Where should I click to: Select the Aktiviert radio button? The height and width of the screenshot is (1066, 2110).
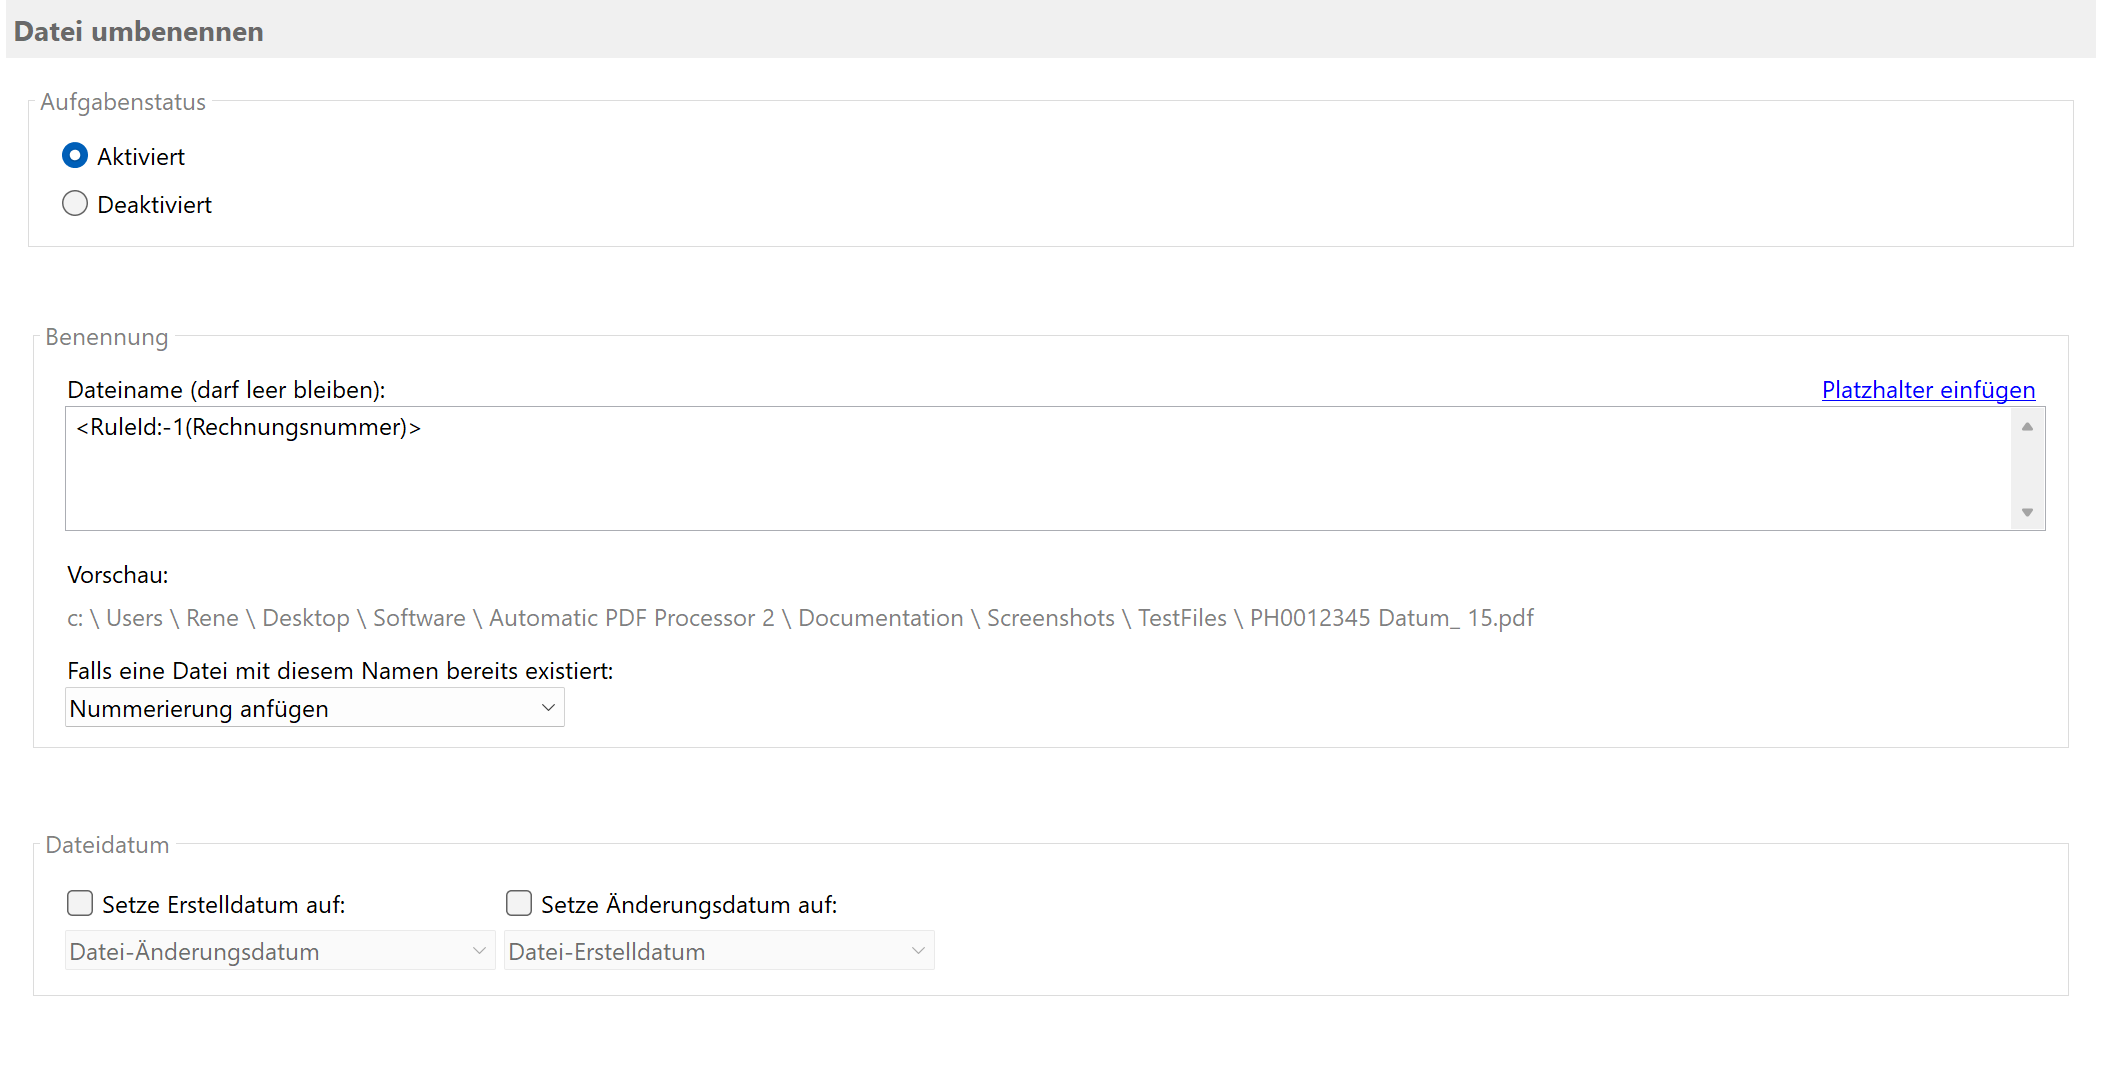click(x=75, y=156)
